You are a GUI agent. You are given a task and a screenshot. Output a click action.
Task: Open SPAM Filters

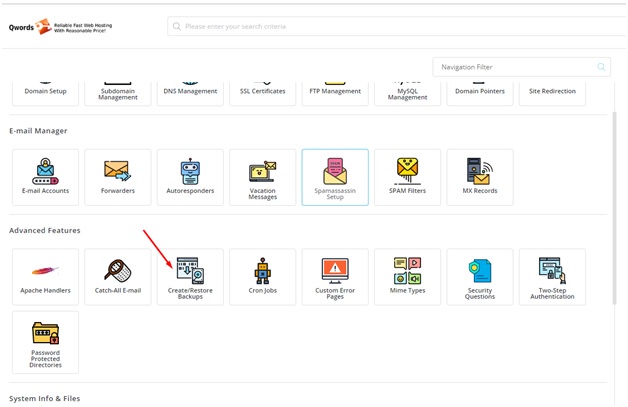407,177
